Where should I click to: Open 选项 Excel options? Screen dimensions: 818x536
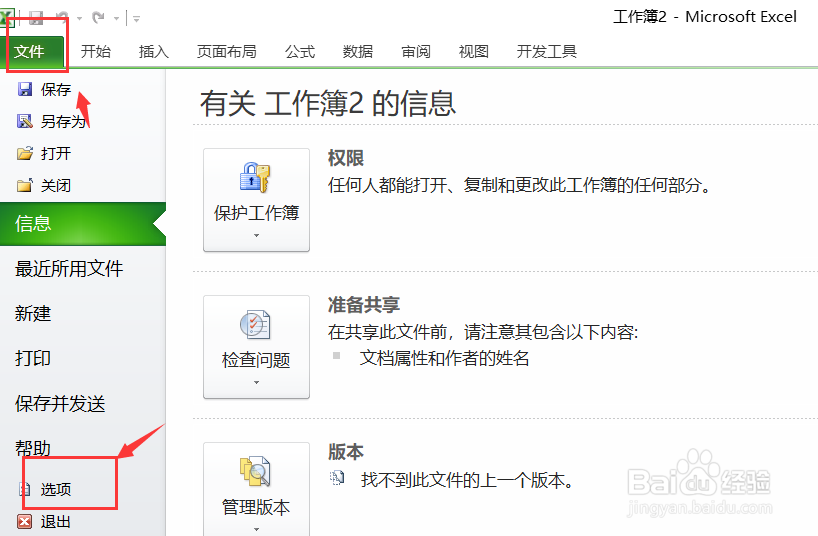pos(56,489)
